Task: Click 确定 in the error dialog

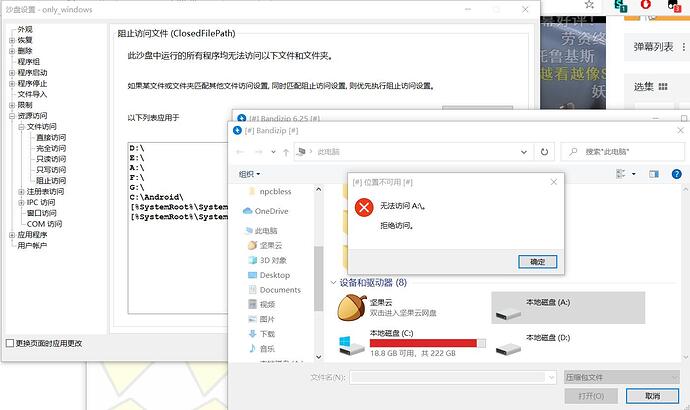Action: [x=537, y=262]
